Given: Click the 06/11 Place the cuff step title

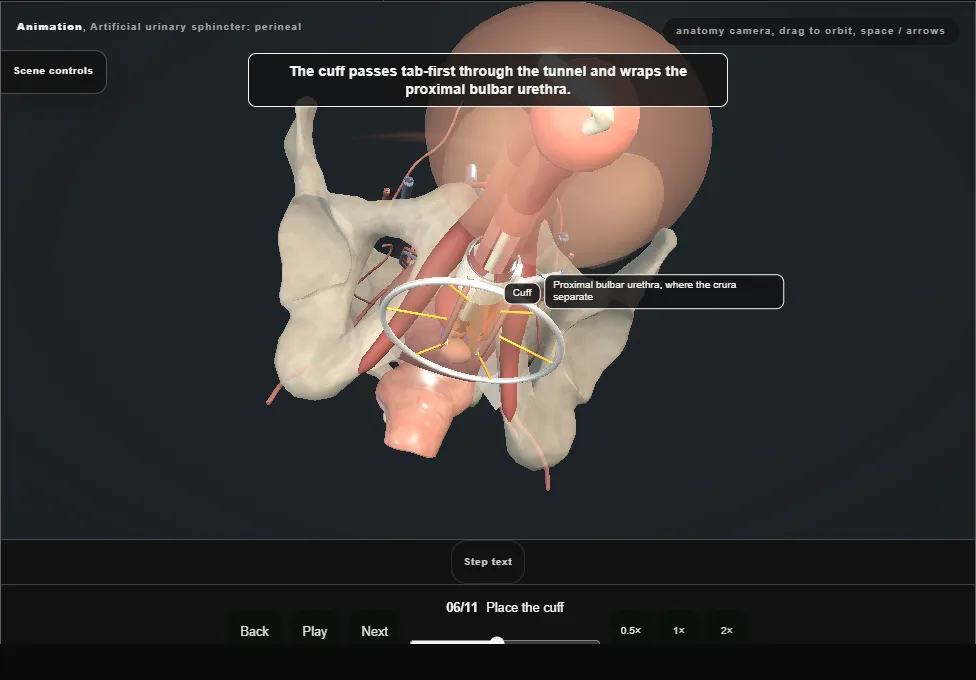Looking at the screenshot, I should [x=505, y=607].
